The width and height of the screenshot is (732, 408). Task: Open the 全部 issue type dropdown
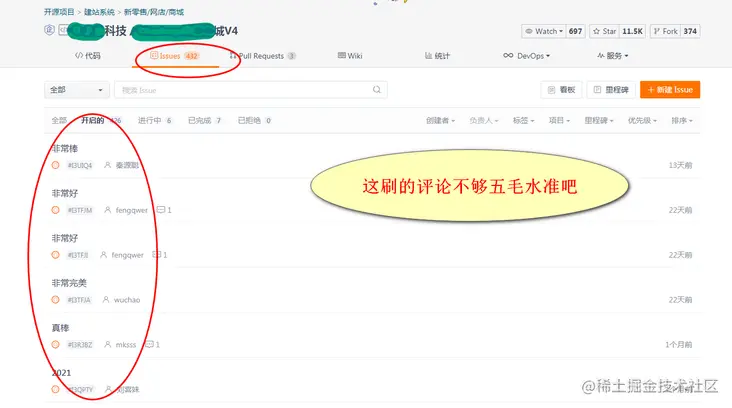pos(77,90)
